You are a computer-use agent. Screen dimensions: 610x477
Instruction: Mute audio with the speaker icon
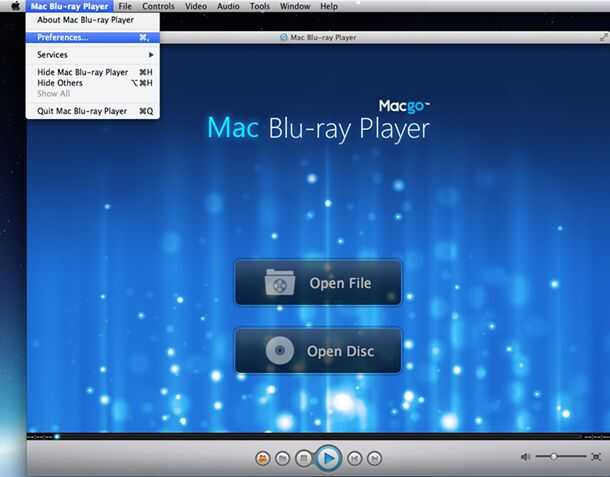[525, 457]
